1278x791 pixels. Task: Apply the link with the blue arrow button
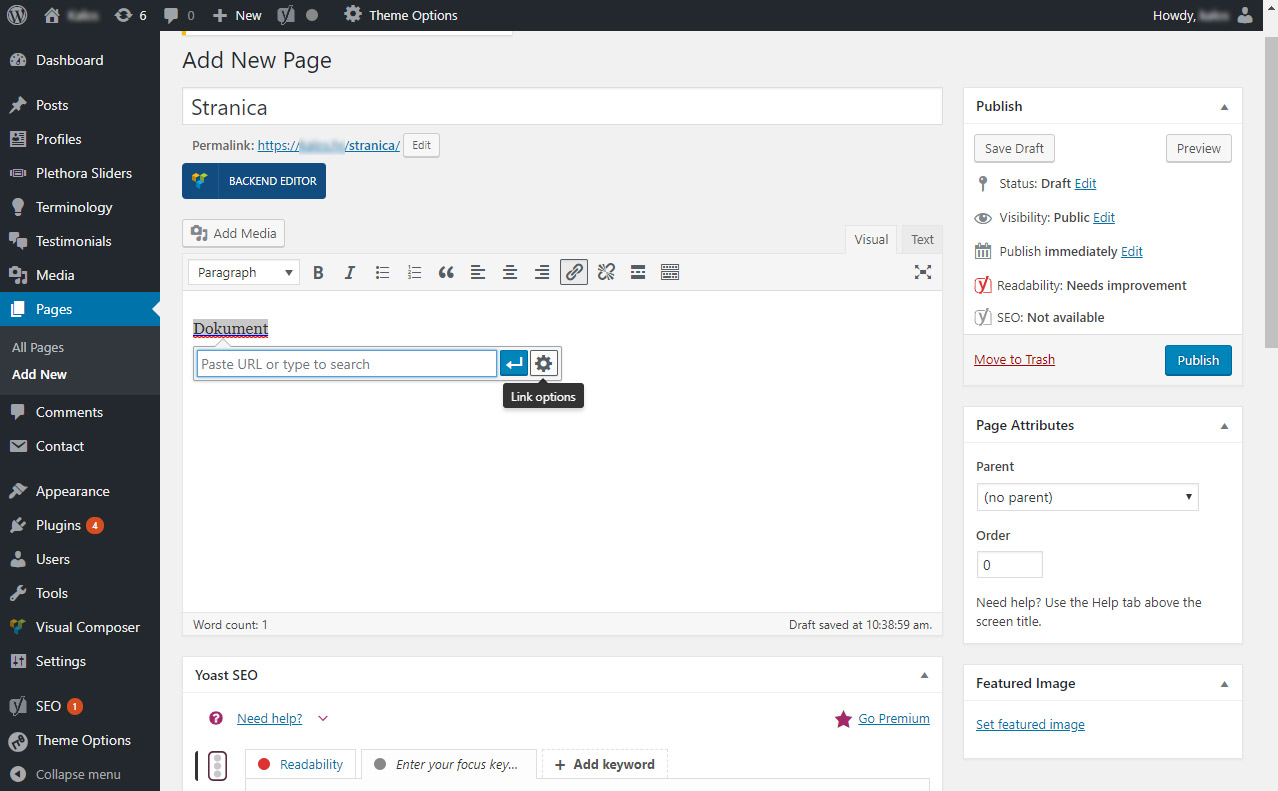click(x=514, y=364)
